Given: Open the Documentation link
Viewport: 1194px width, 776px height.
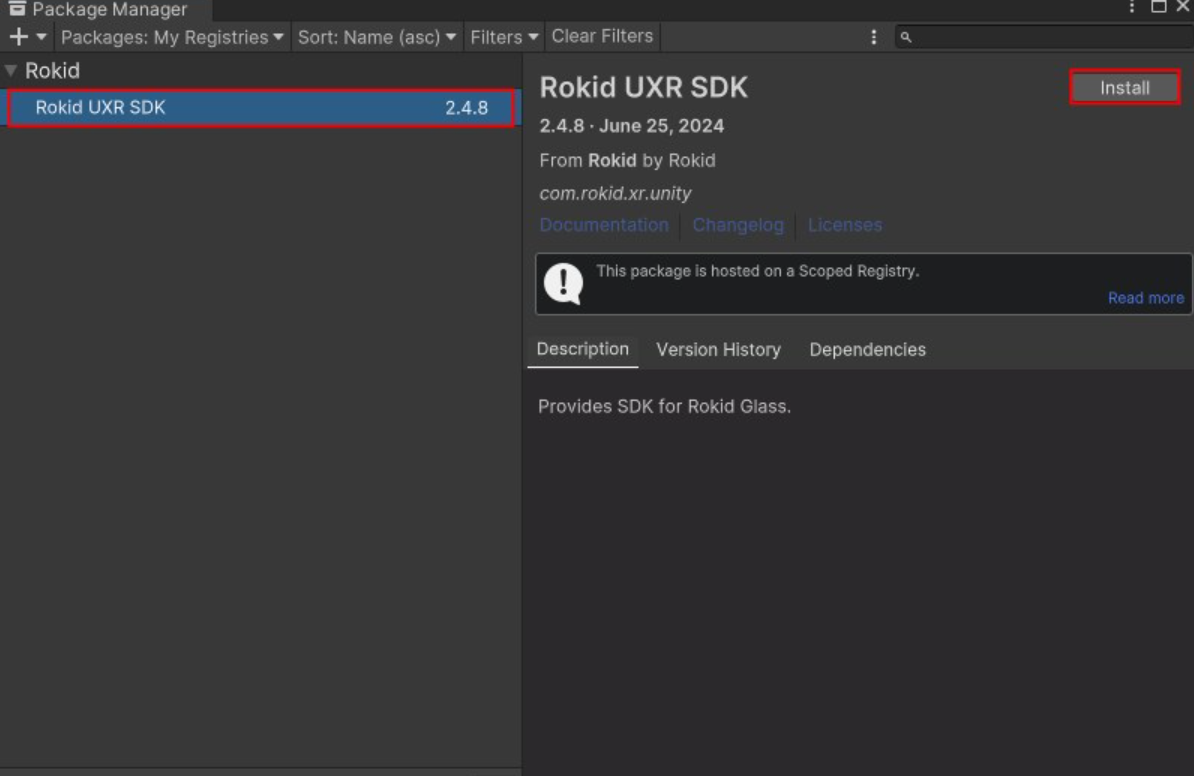Looking at the screenshot, I should tap(604, 225).
